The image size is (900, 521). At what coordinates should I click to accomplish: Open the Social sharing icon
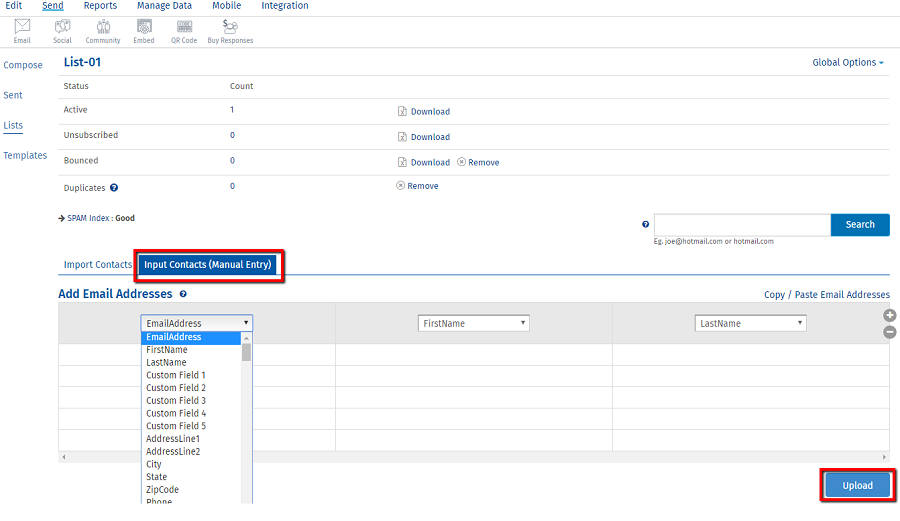pos(62,31)
